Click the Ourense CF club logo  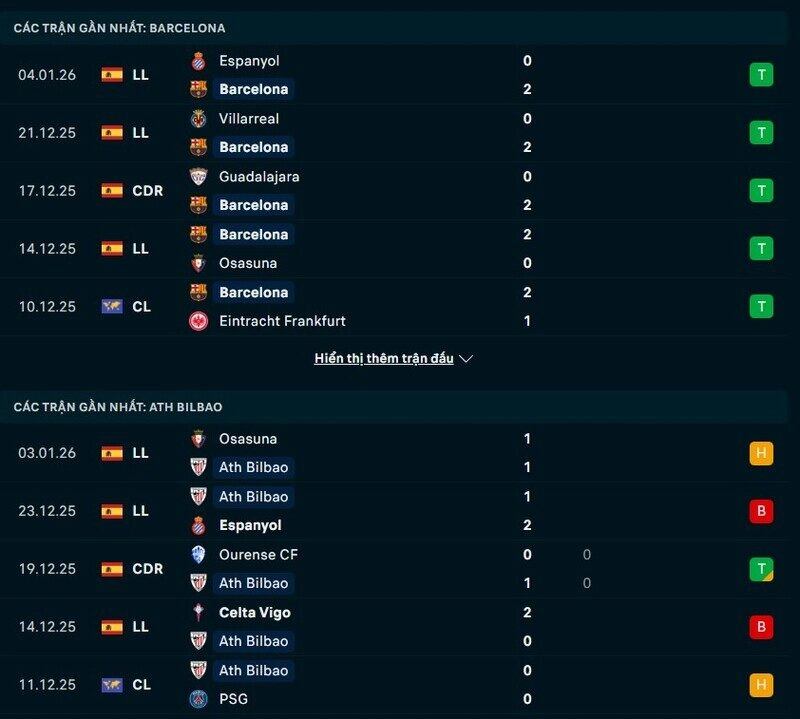point(196,554)
